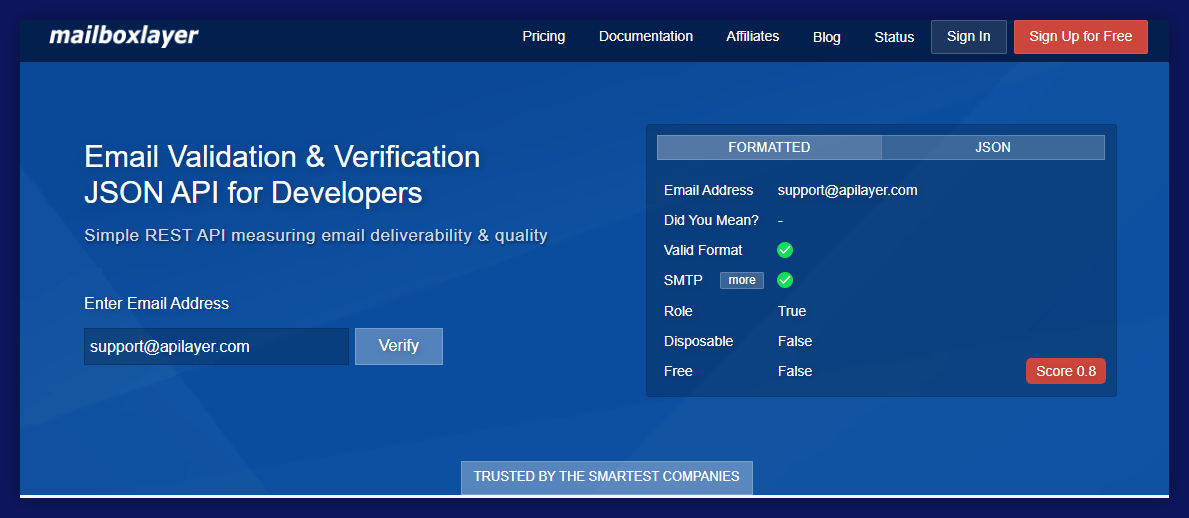
Task: Switch to the JSON tab
Action: [x=993, y=147]
